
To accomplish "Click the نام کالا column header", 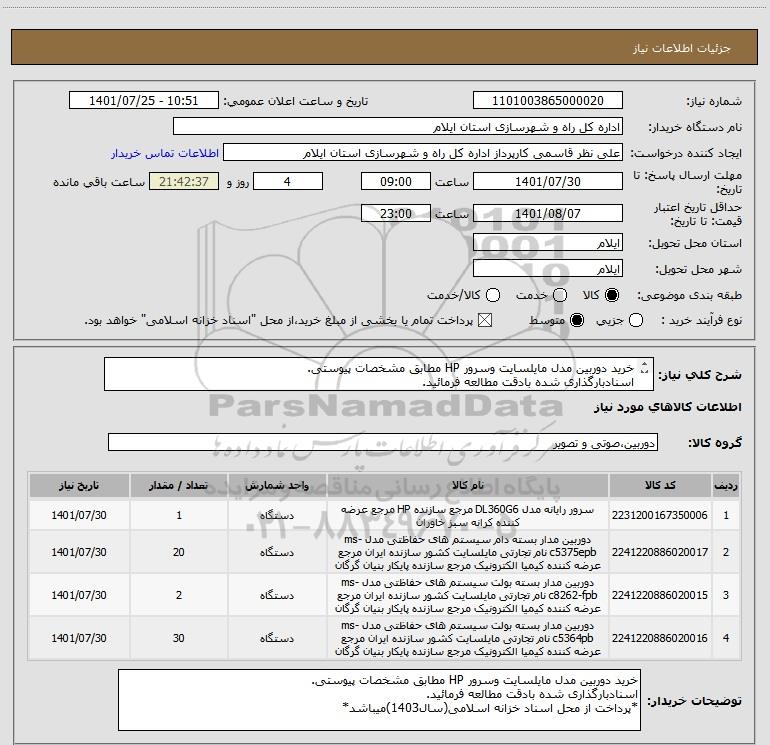I will (x=468, y=485).
